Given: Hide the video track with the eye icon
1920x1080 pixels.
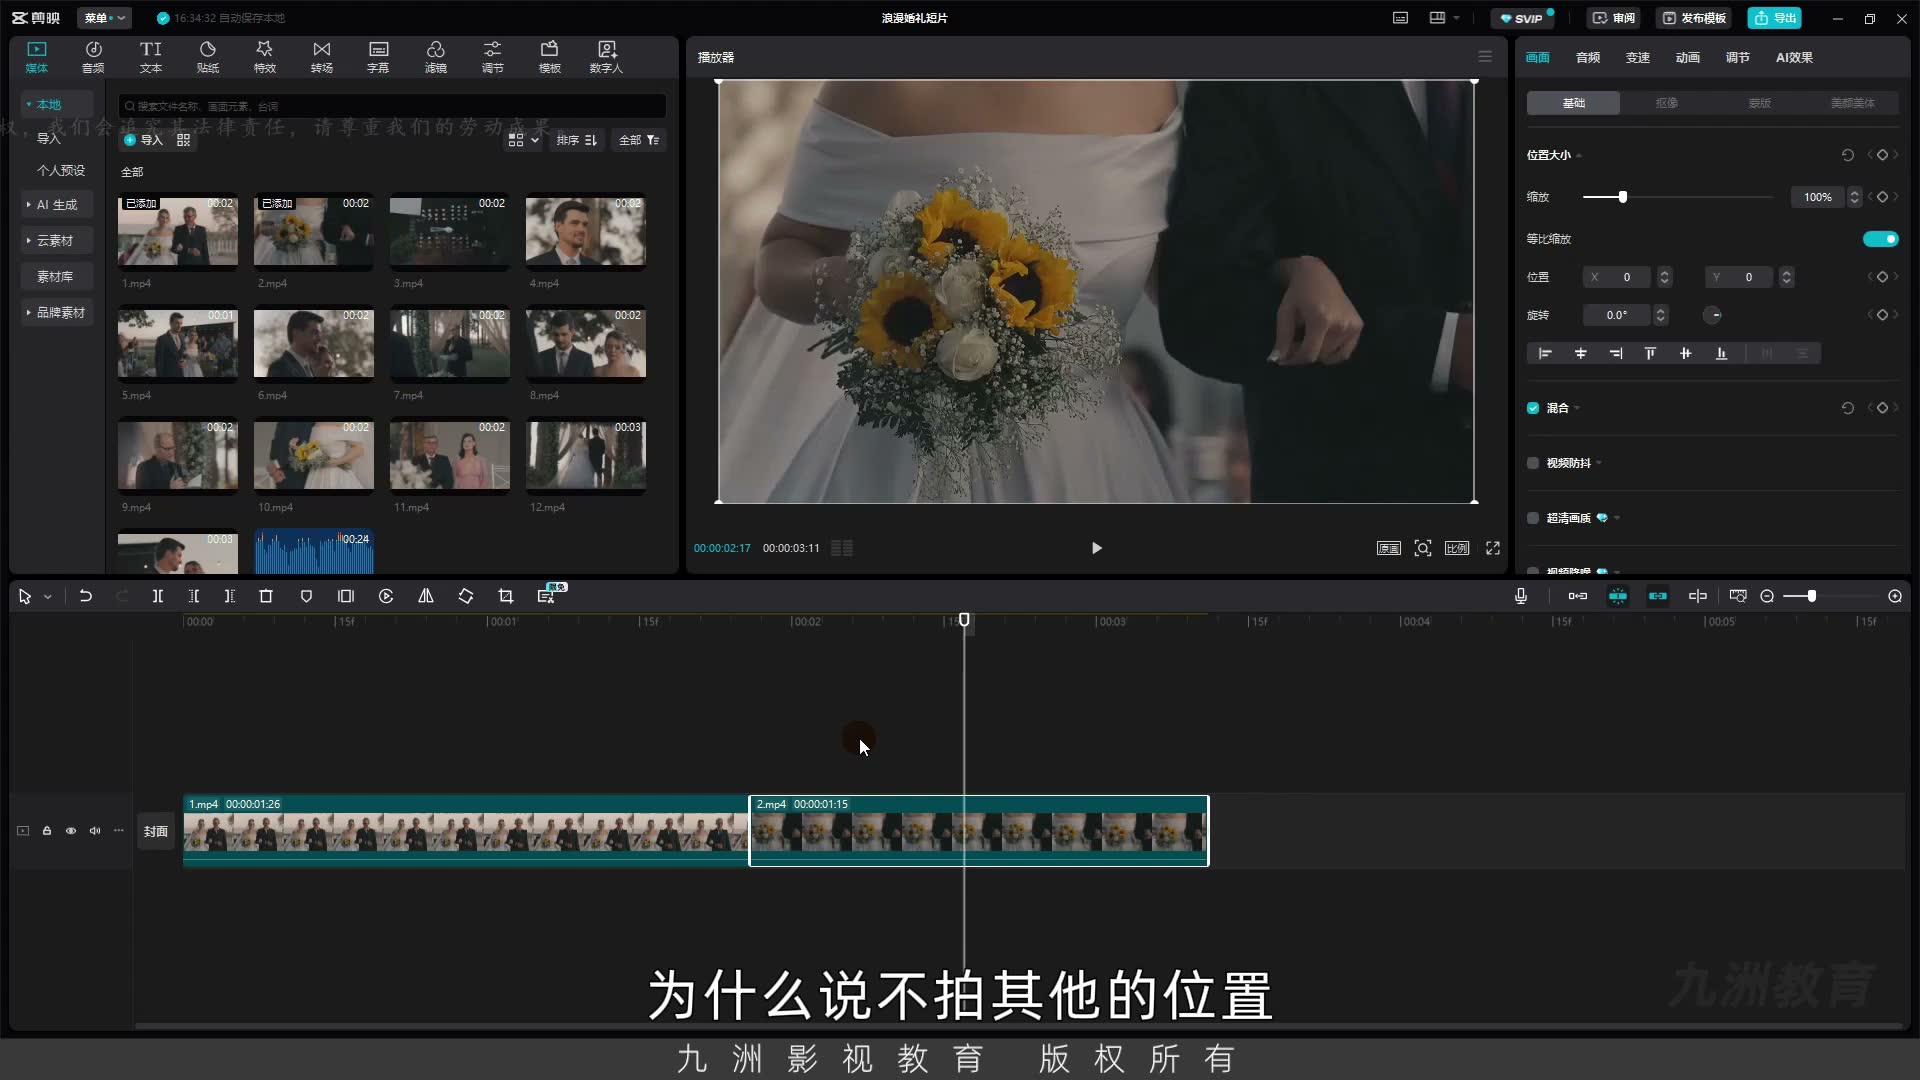Looking at the screenshot, I should [71, 831].
